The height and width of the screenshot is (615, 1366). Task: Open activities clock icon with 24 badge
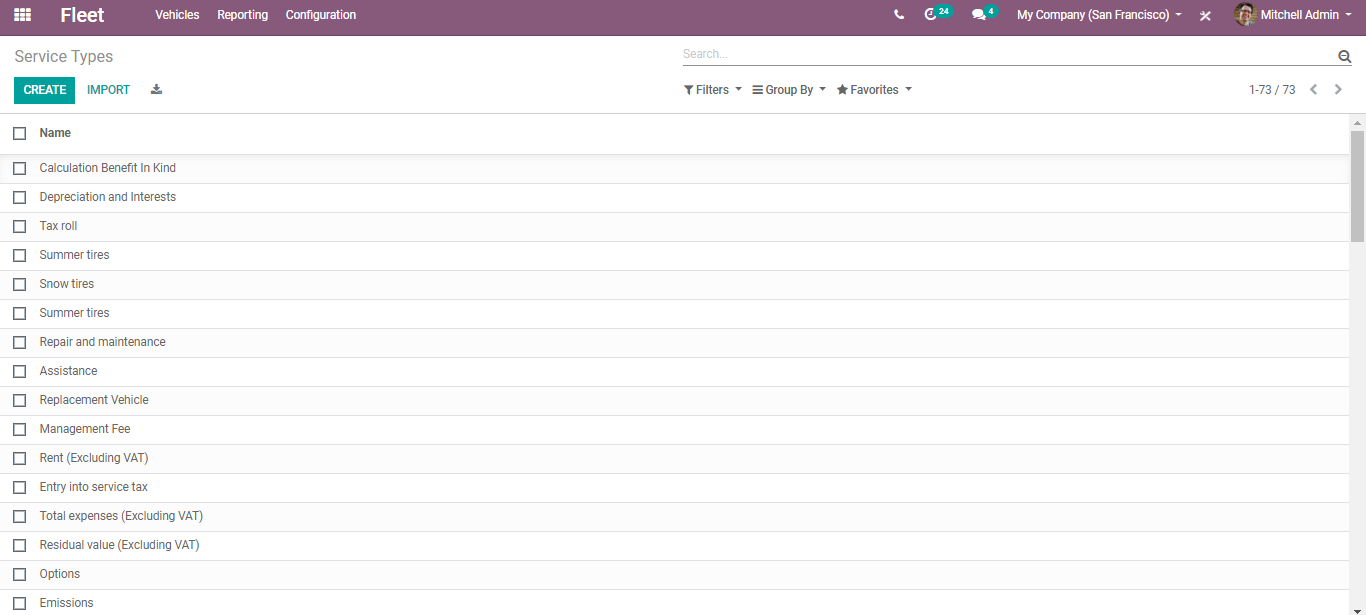(937, 14)
